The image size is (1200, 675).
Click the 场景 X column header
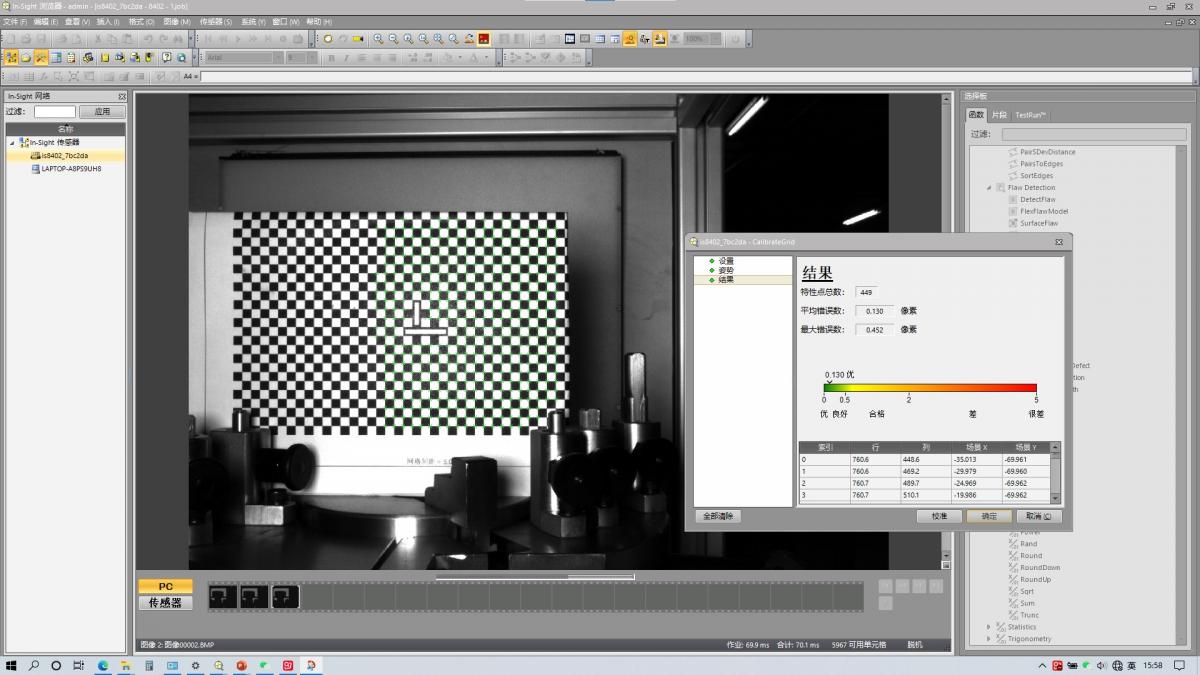click(976, 447)
